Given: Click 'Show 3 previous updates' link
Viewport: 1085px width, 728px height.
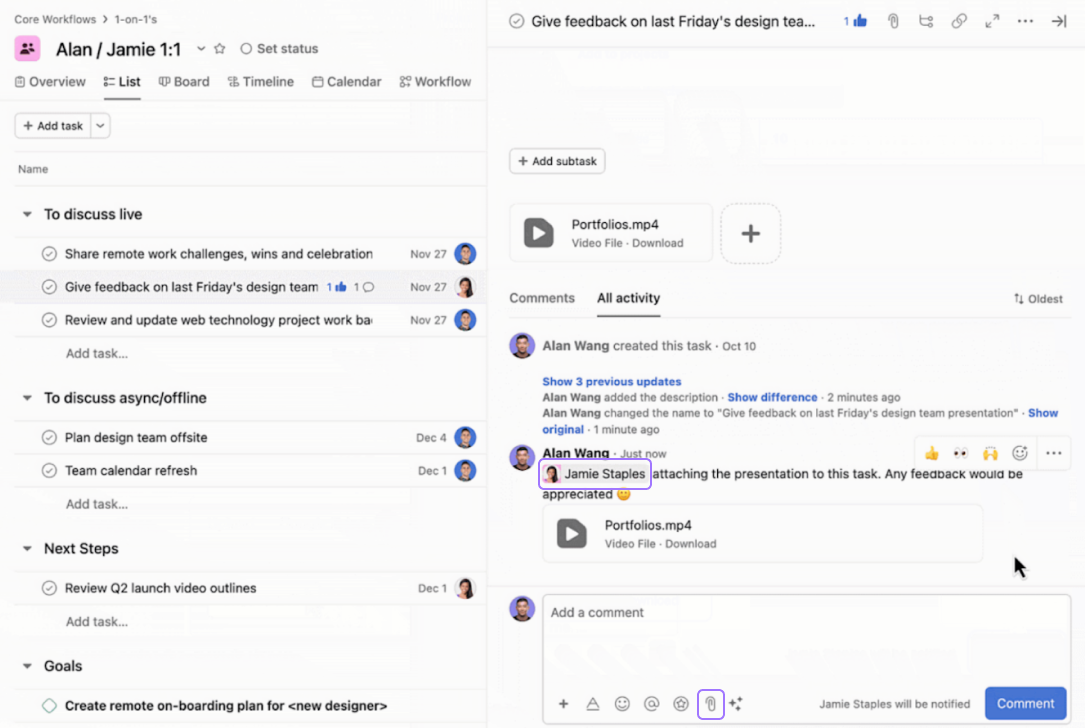Looking at the screenshot, I should [x=611, y=381].
